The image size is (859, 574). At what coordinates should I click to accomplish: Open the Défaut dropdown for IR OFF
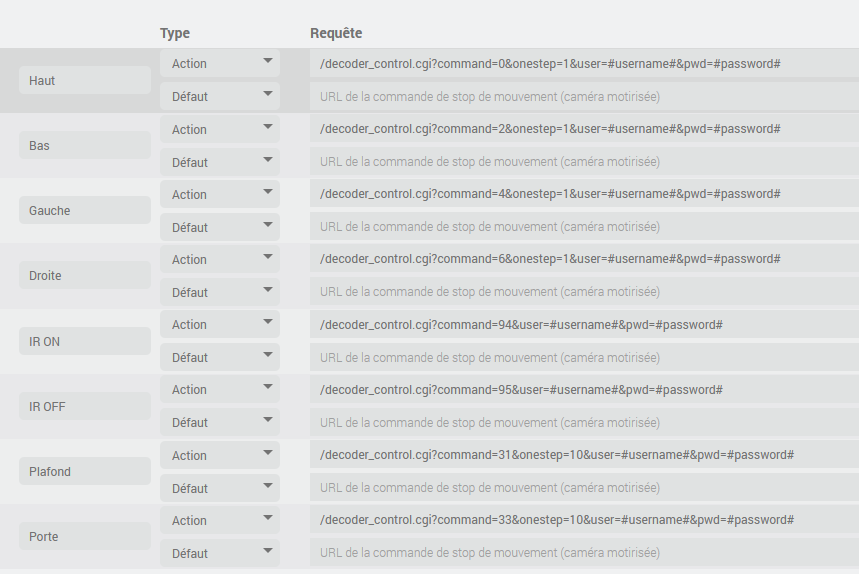pyautogui.click(x=220, y=422)
